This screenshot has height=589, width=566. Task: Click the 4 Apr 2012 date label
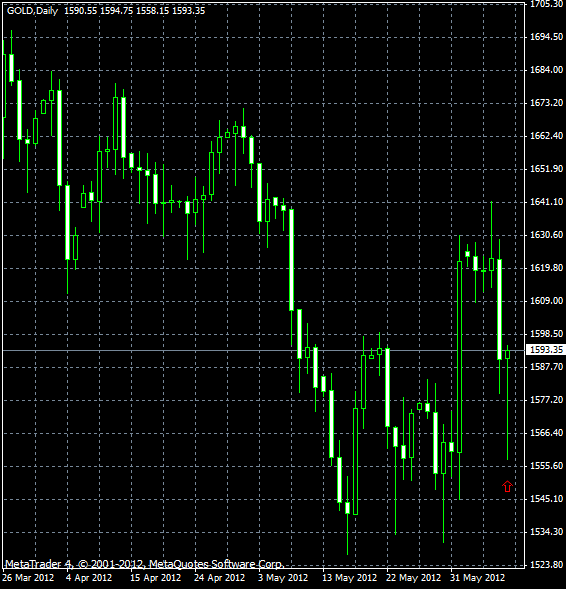(x=89, y=578)
